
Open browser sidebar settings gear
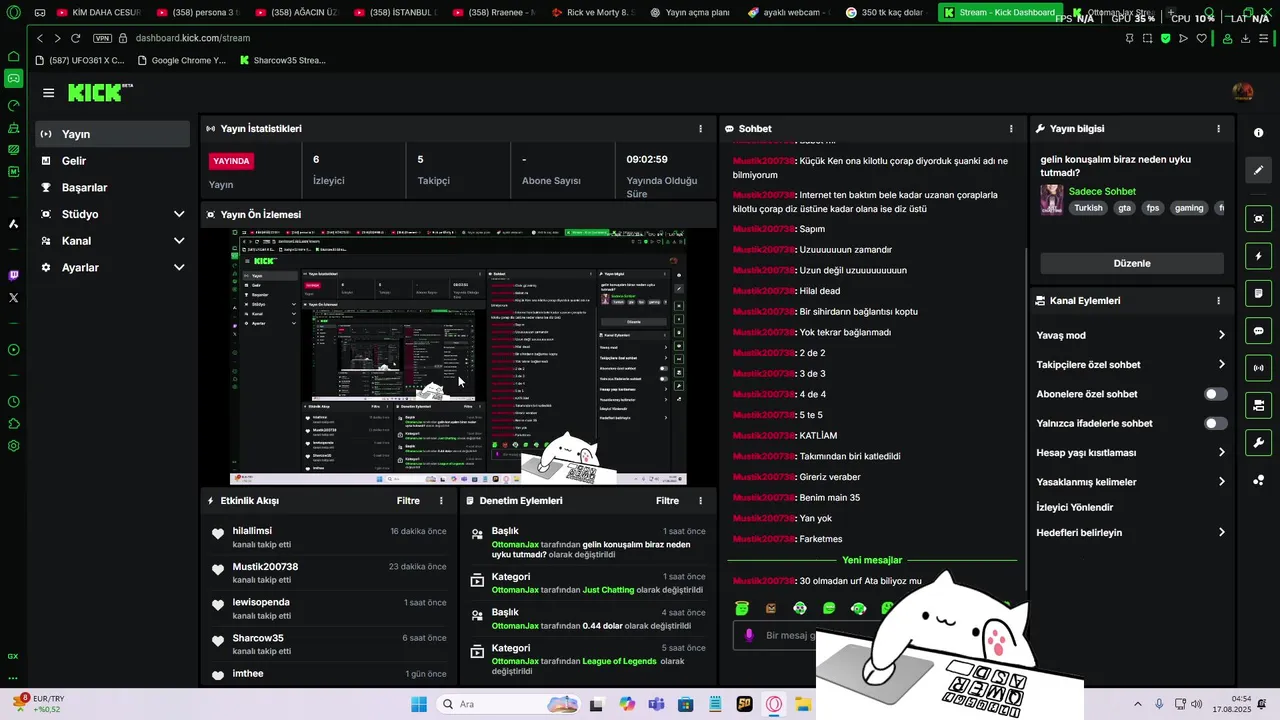point(13,446)
